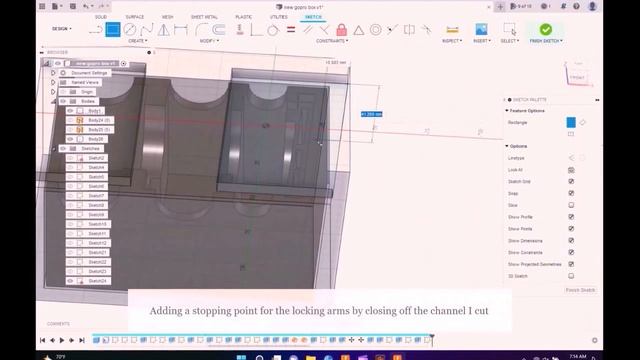Collapse the Feature Options section
Image resolution: width=640 pixels, height=360 pixels.
(x=507, y=111)
